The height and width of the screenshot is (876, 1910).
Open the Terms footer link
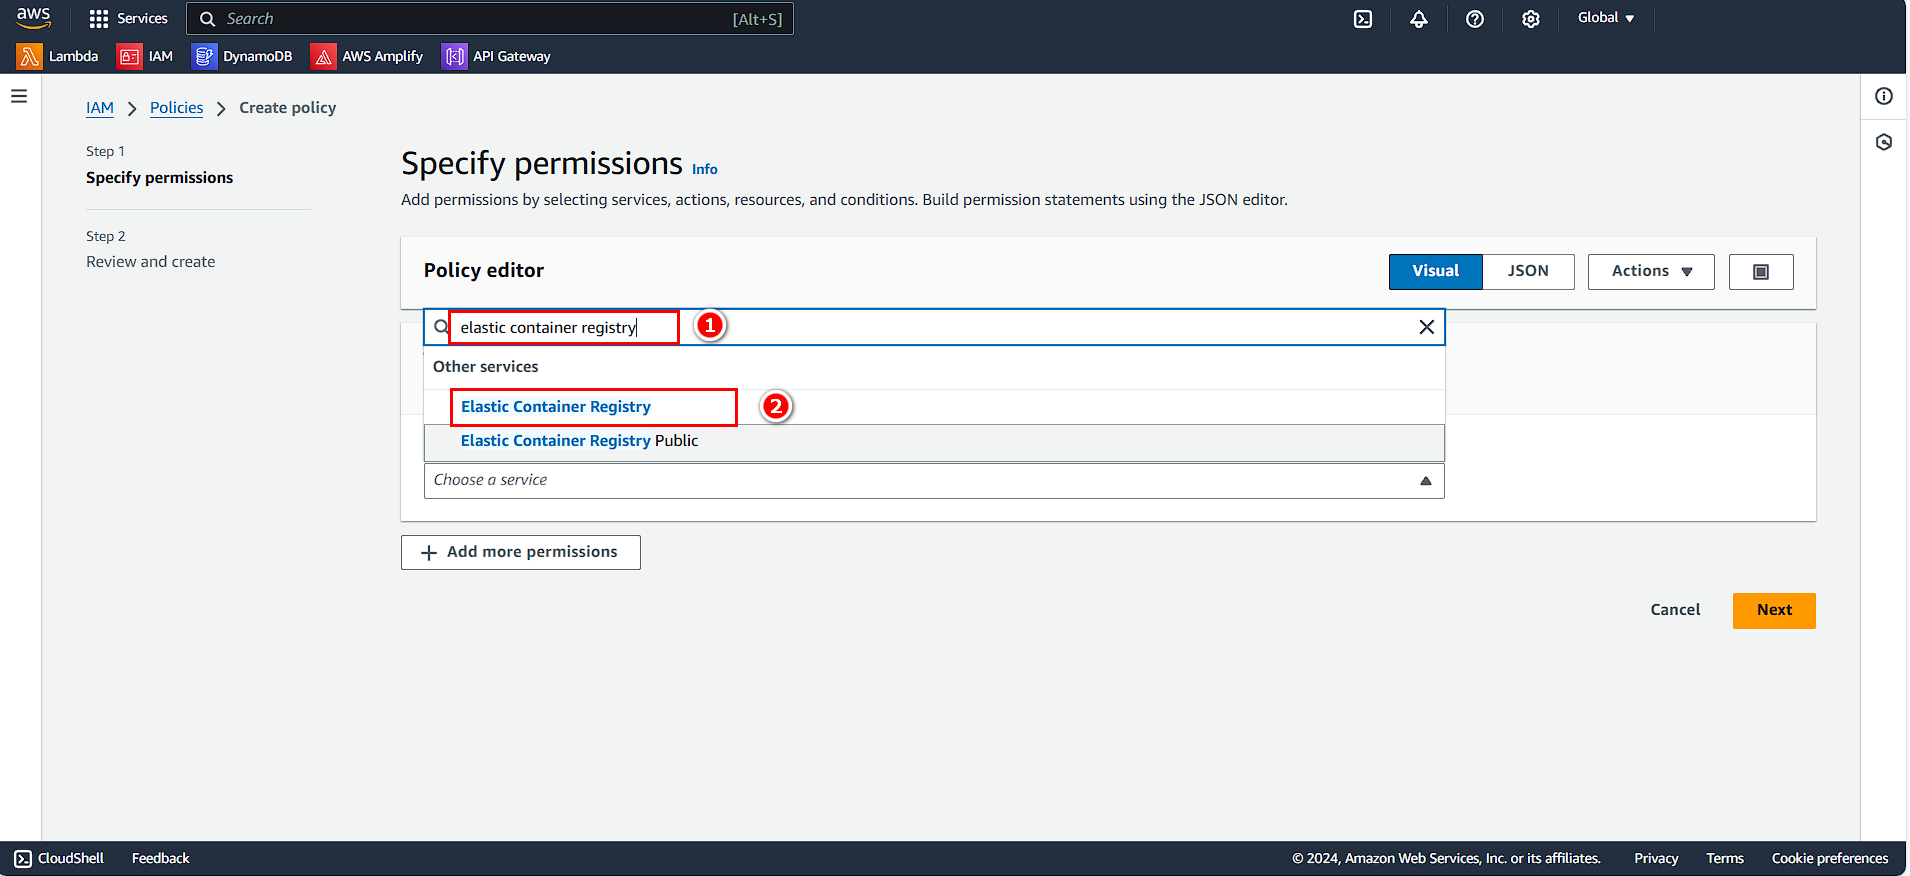1725,858
